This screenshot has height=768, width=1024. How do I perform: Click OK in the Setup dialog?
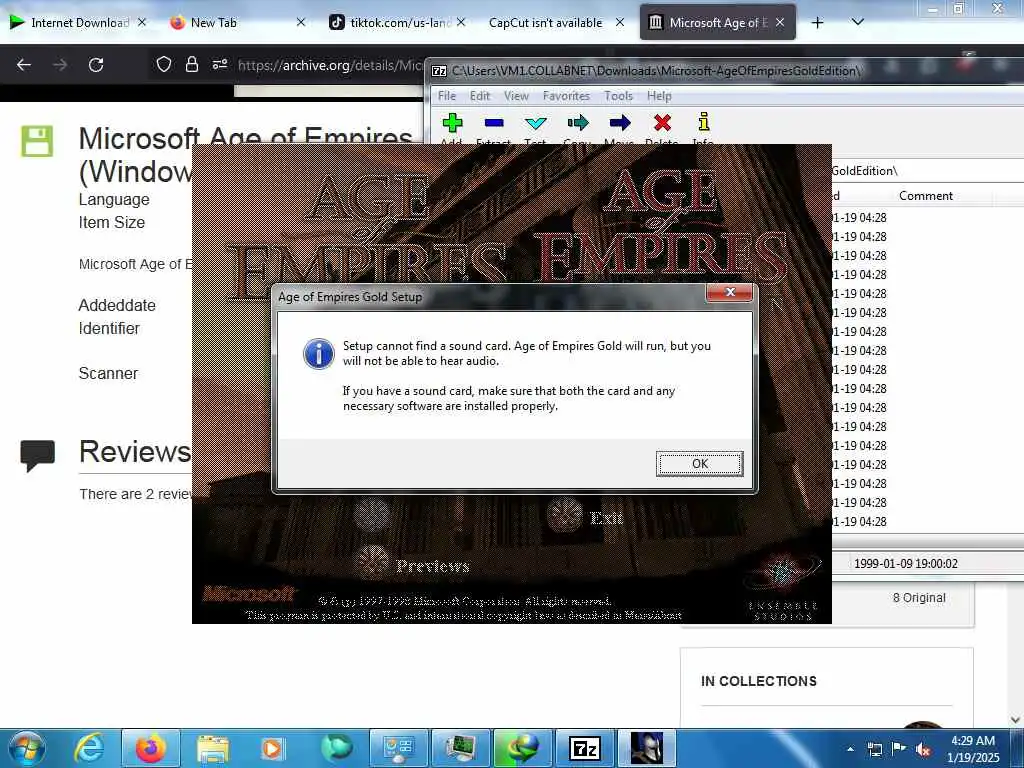699,464
